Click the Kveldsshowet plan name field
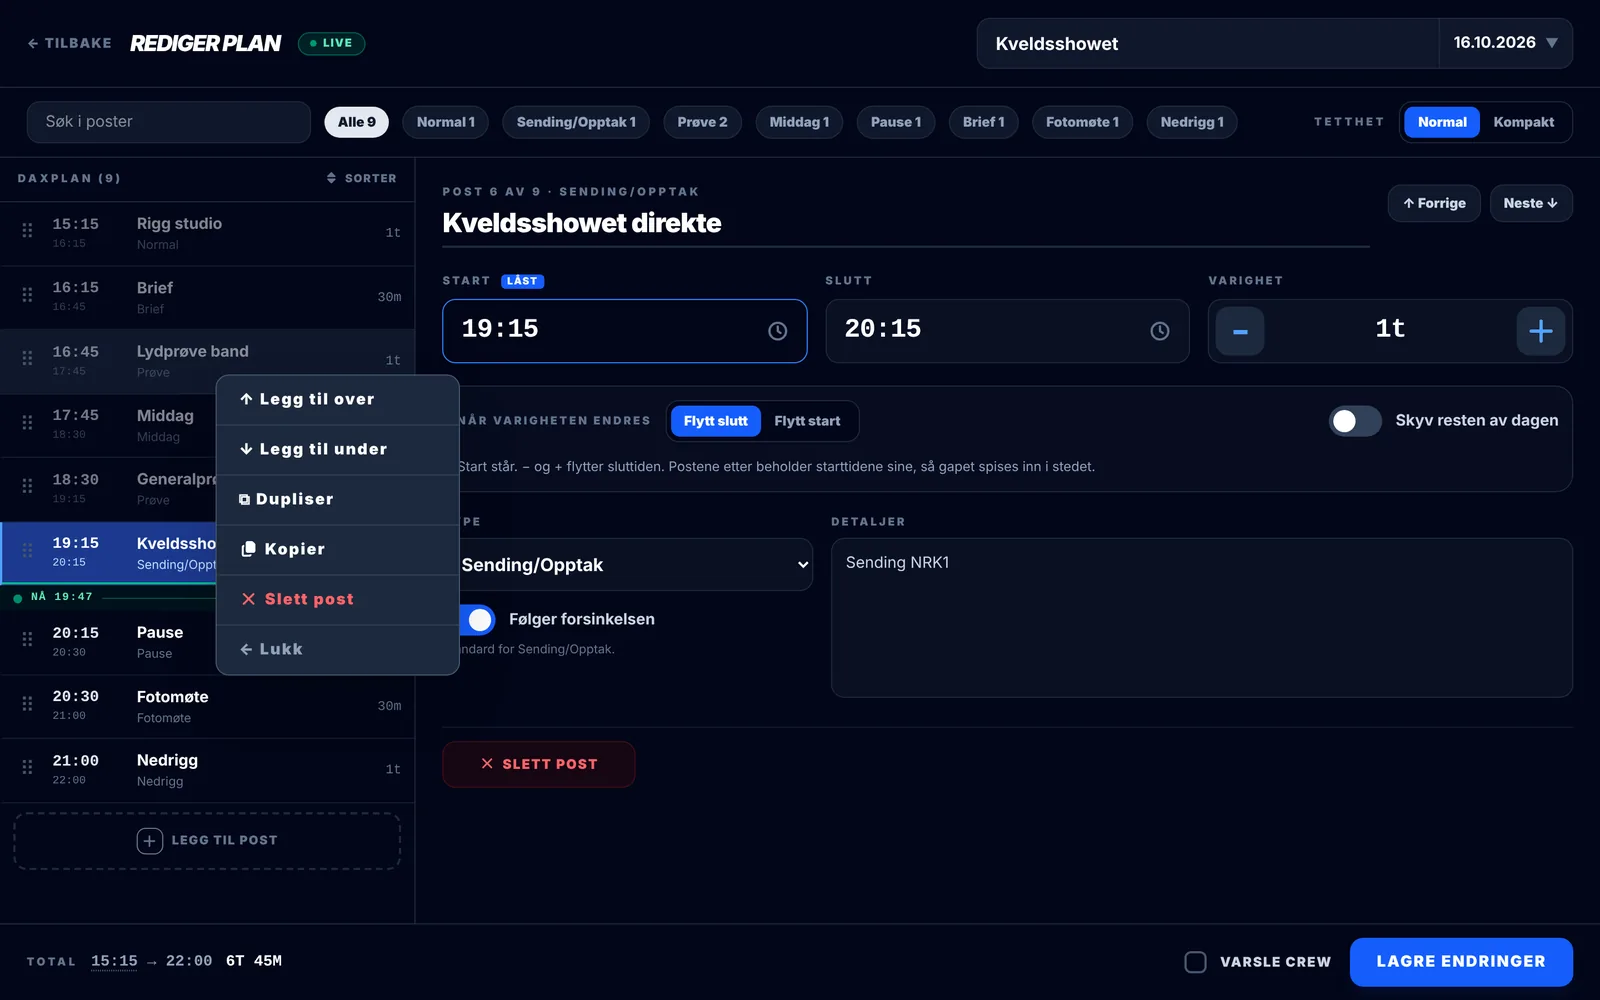 coord(1208,43)
